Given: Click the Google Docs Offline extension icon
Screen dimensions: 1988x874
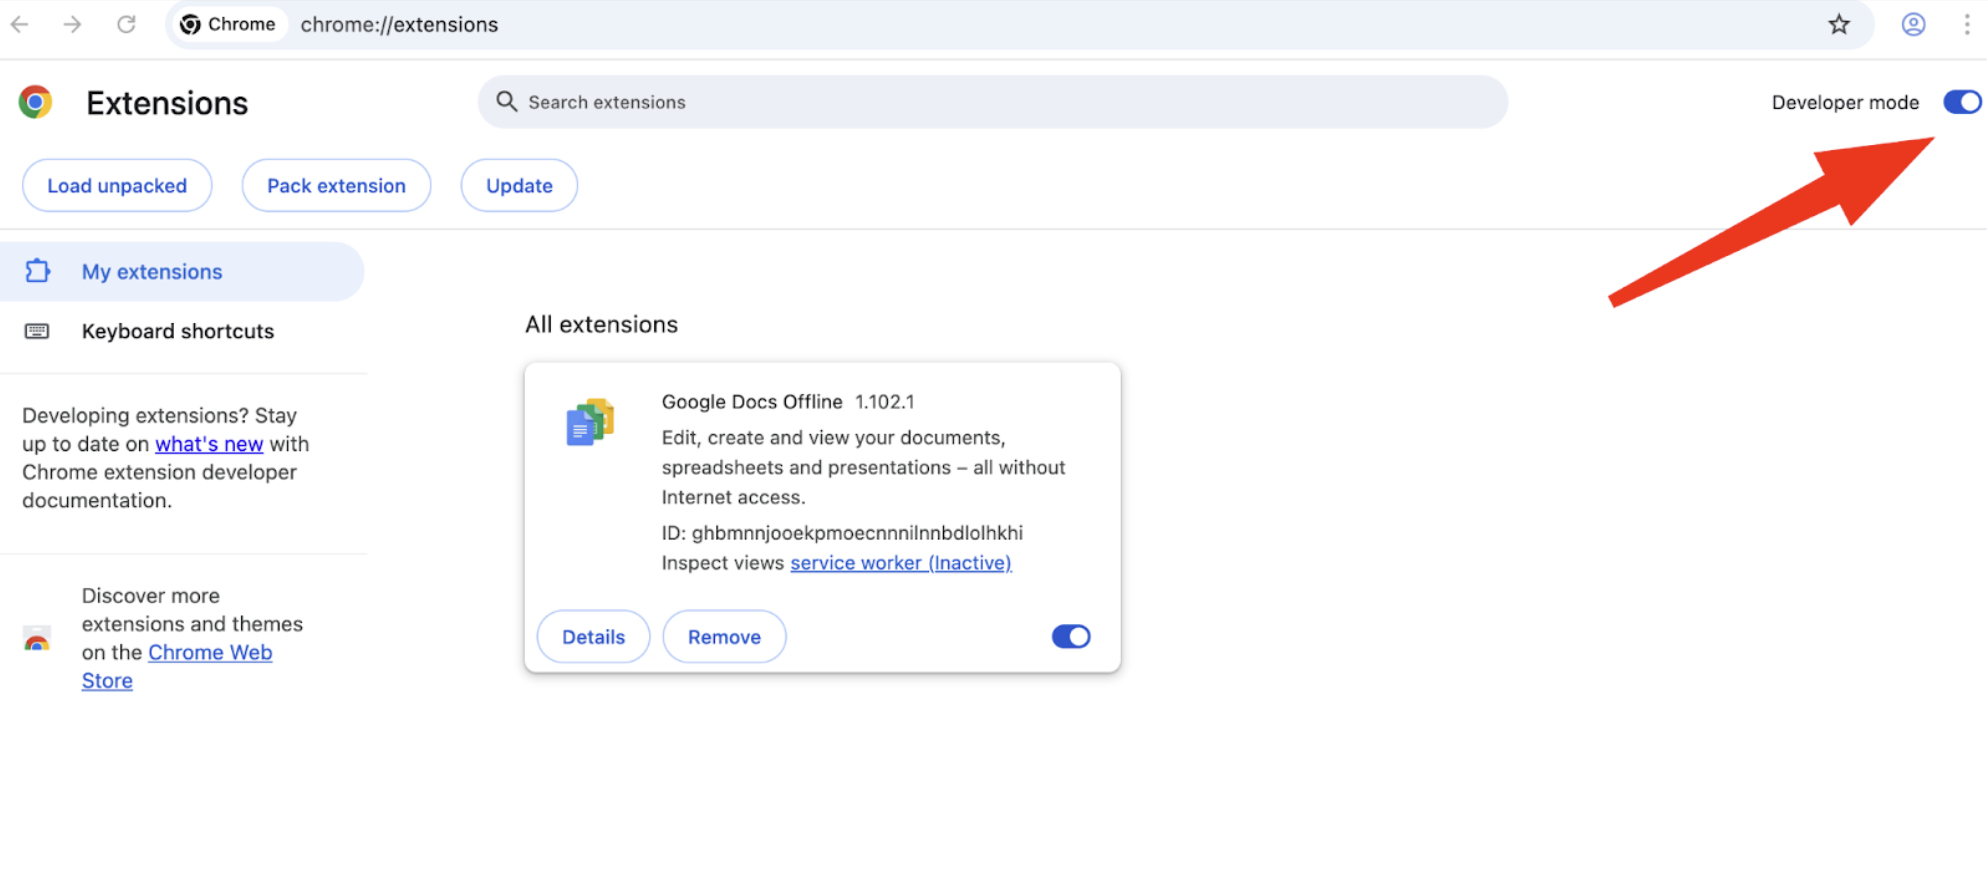Looking at the screenshot, I should click(x=590, y=421).
